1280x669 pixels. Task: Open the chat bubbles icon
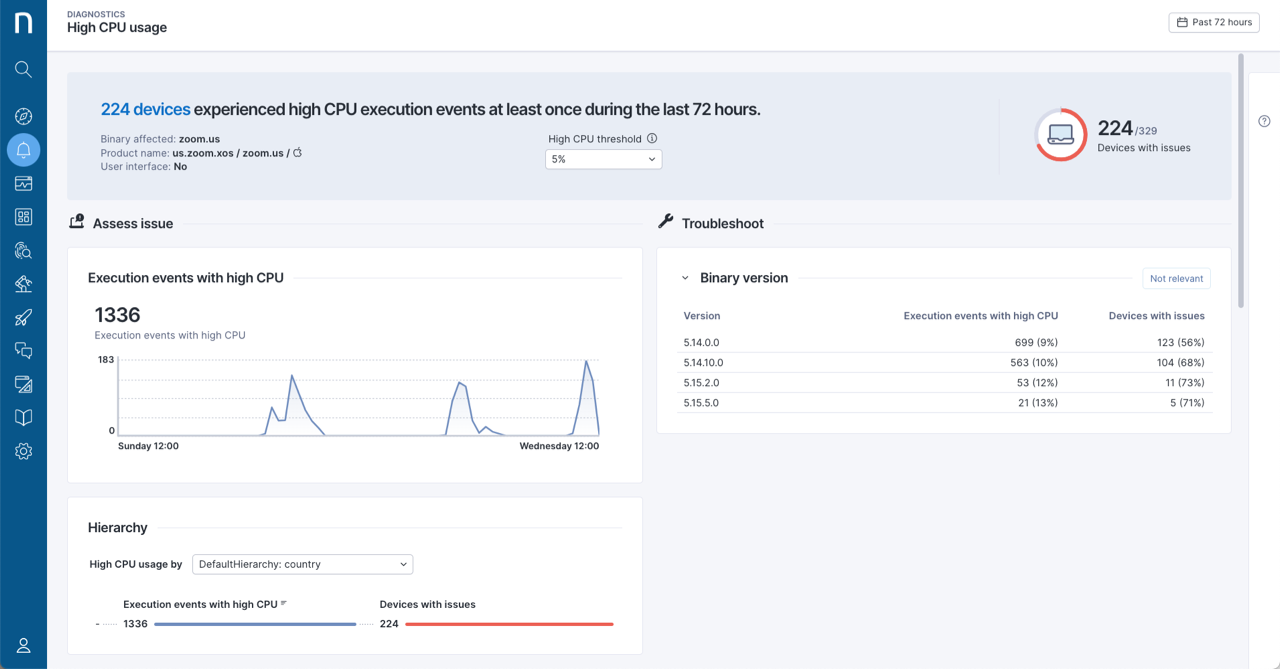(23, 351)
